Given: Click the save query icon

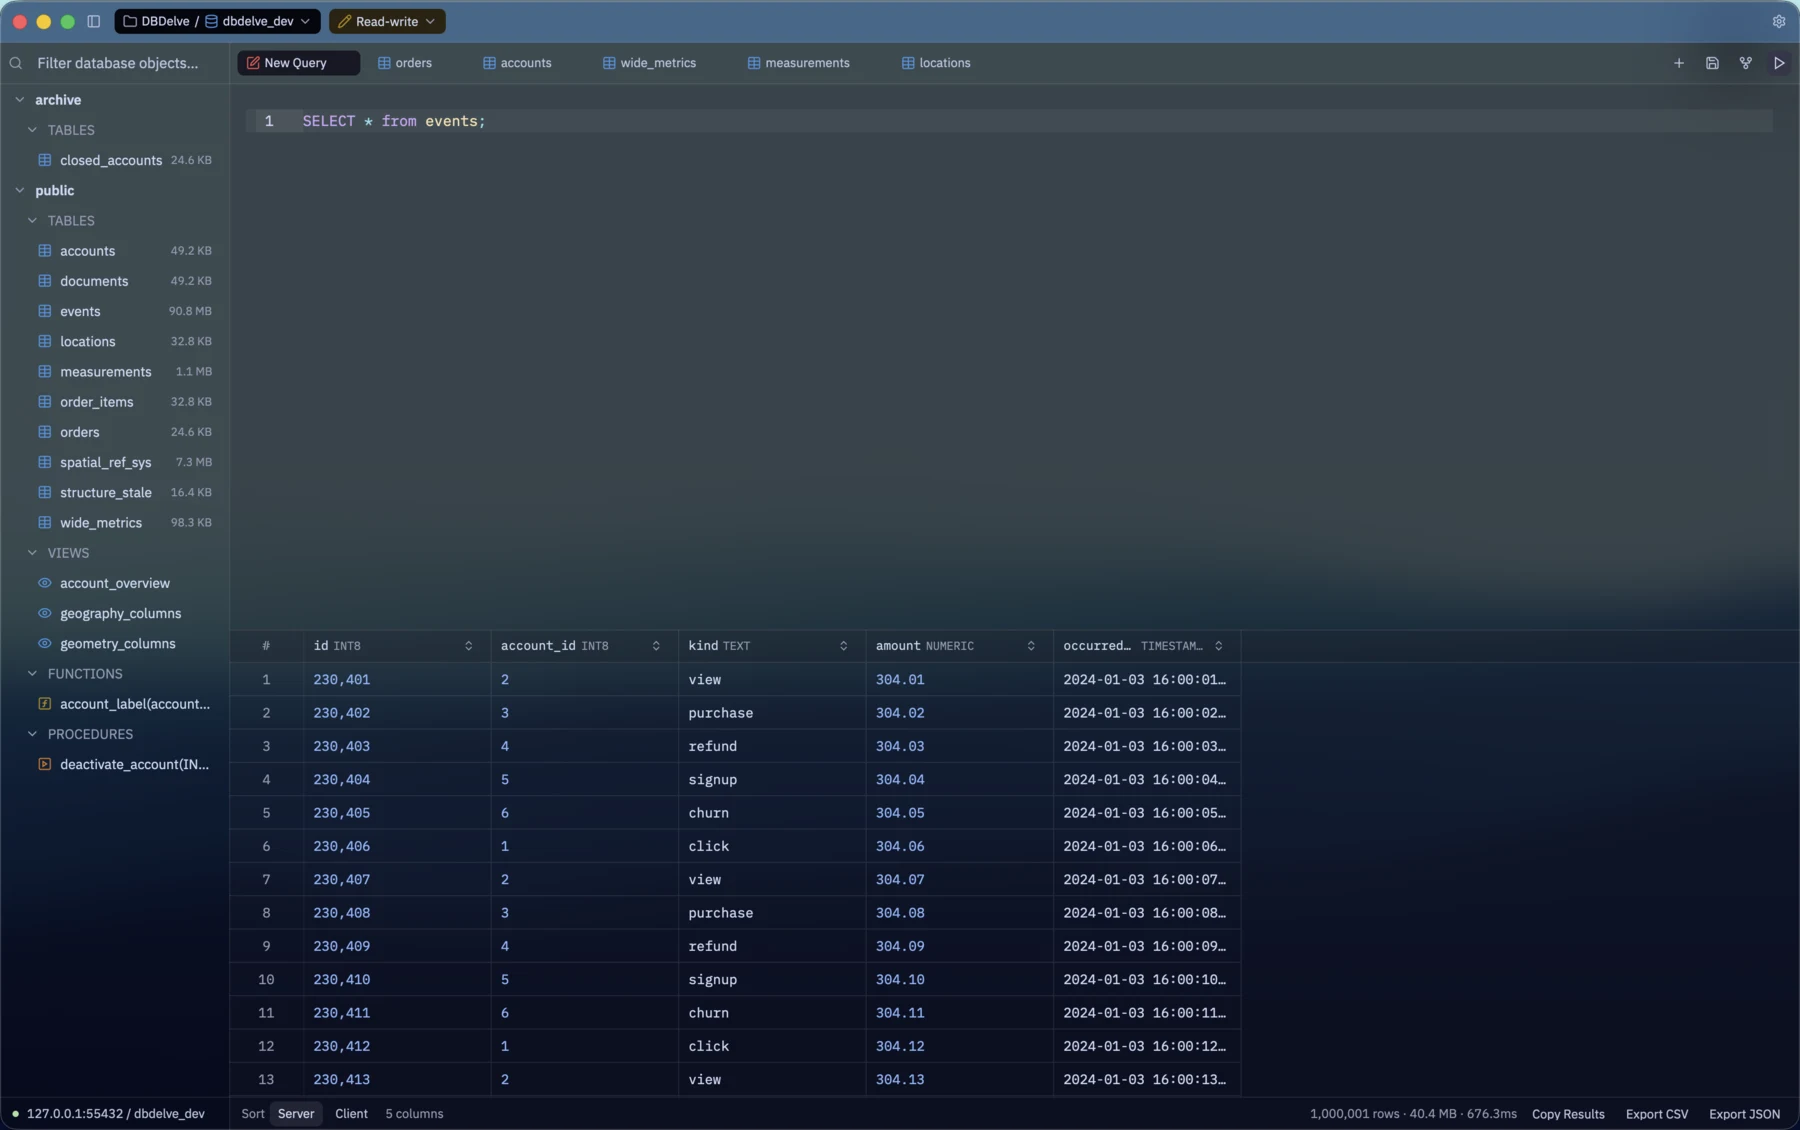Looking at the screenshot, I should coord(1712,63).
